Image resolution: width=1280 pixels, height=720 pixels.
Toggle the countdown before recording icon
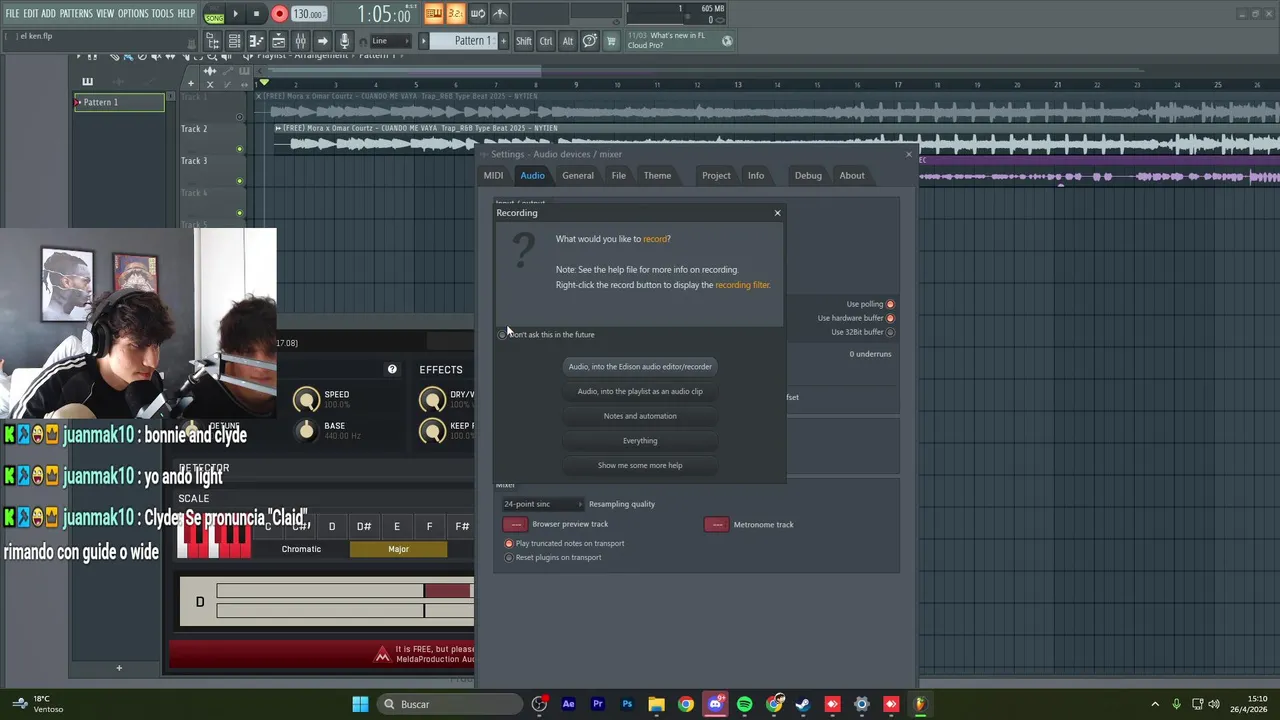click(455, 13)
